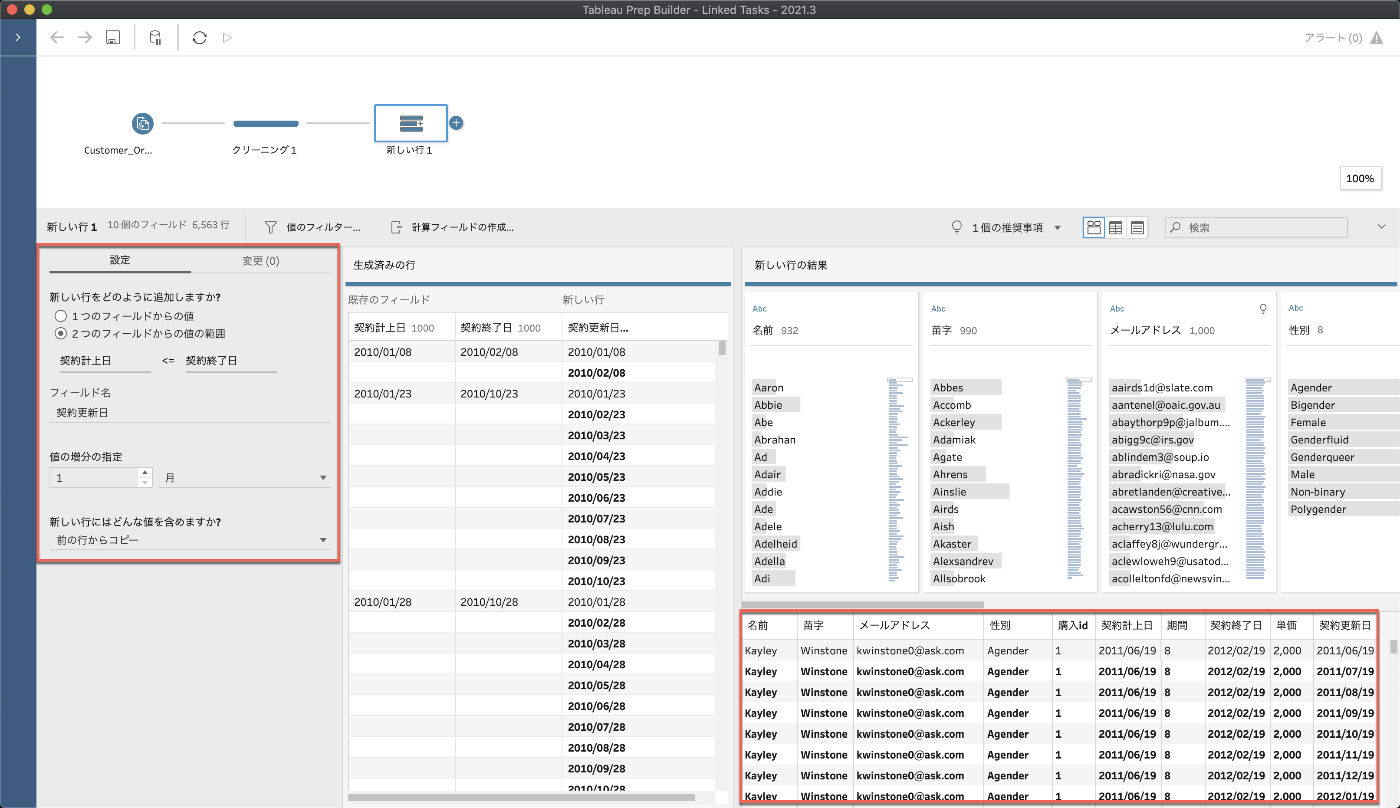The image size is (1400, 808).
Task: Select Ackerley in 苗字 card
Action: [954, 422]
